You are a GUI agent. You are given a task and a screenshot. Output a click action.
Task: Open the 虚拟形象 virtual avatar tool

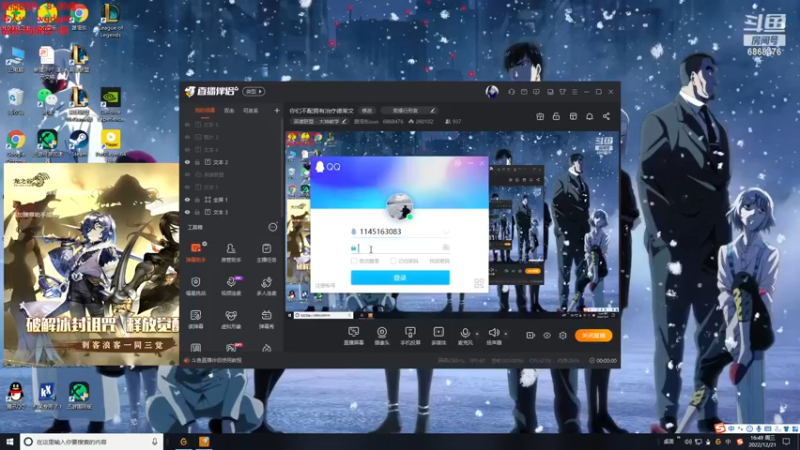[231, 319]
